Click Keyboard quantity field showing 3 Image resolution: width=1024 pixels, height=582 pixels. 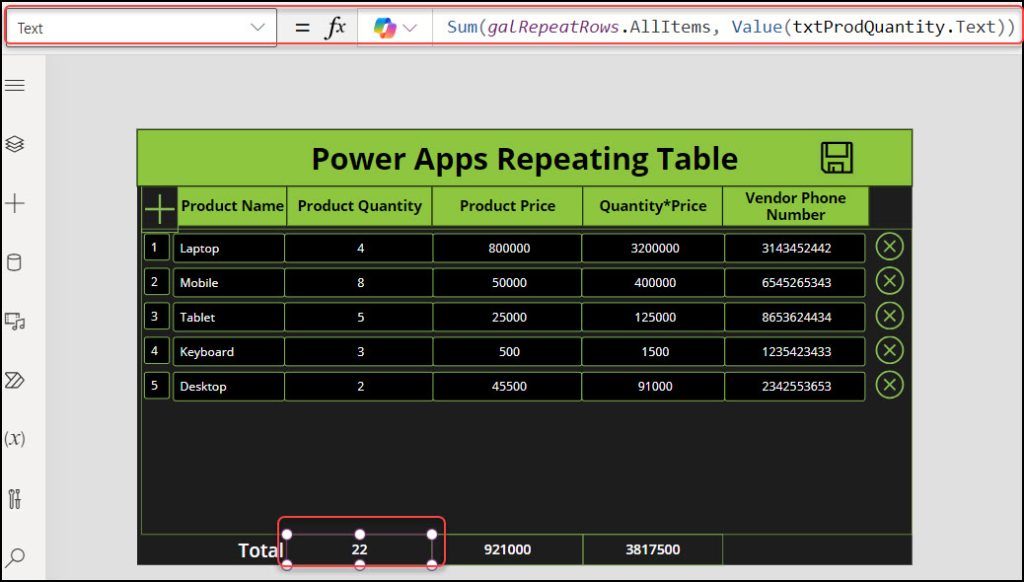[359, 351]
